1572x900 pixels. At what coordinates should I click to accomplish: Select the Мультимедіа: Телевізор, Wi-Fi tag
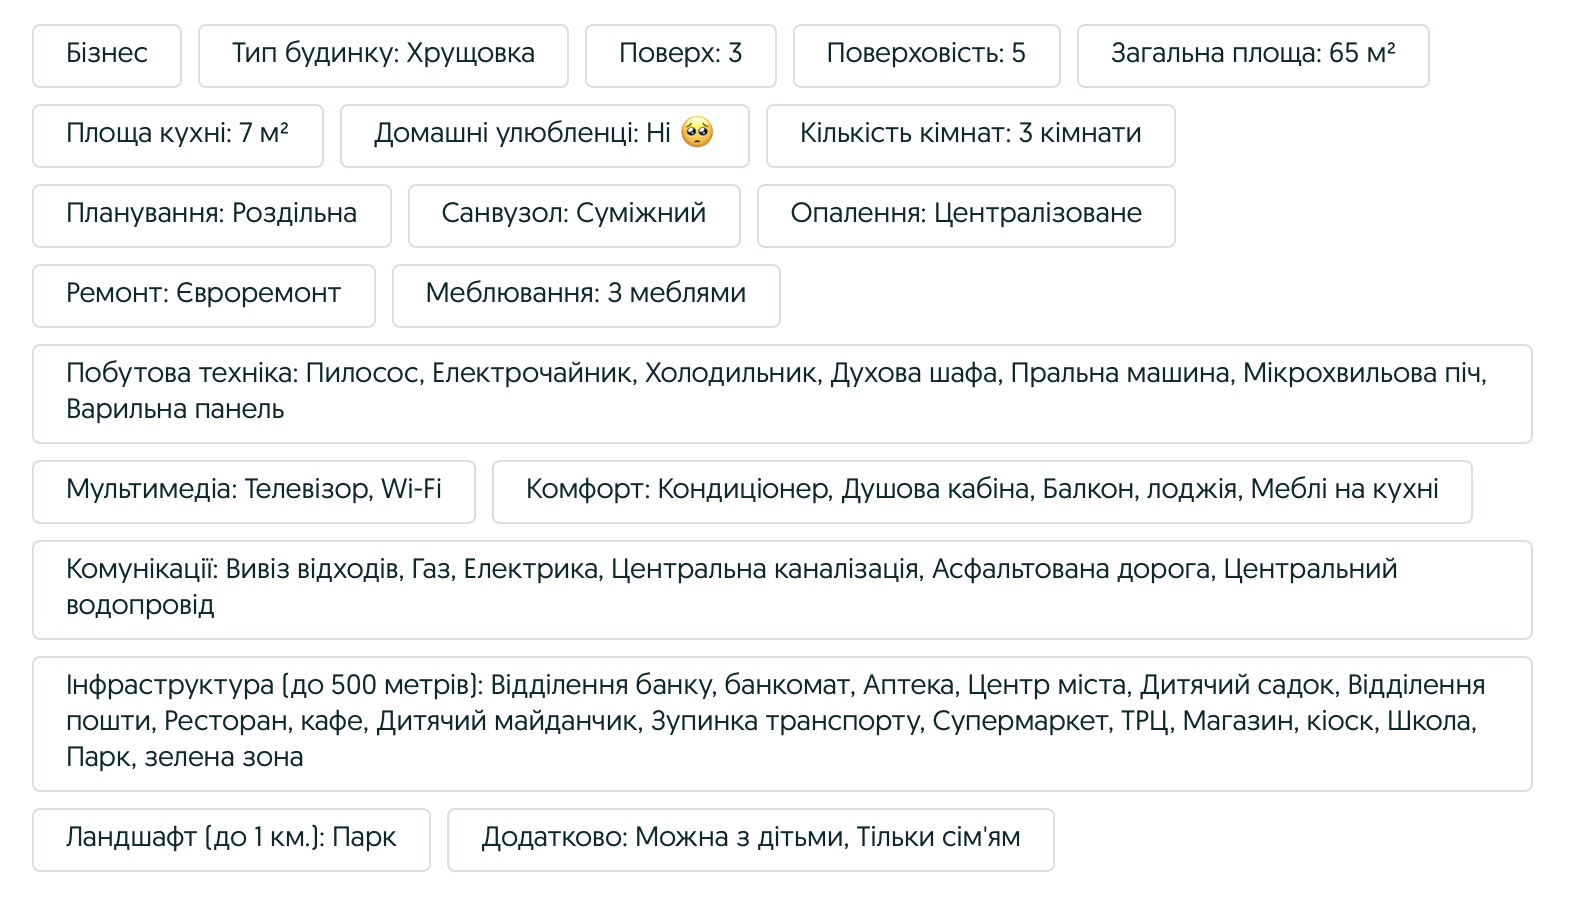(254, 492)
